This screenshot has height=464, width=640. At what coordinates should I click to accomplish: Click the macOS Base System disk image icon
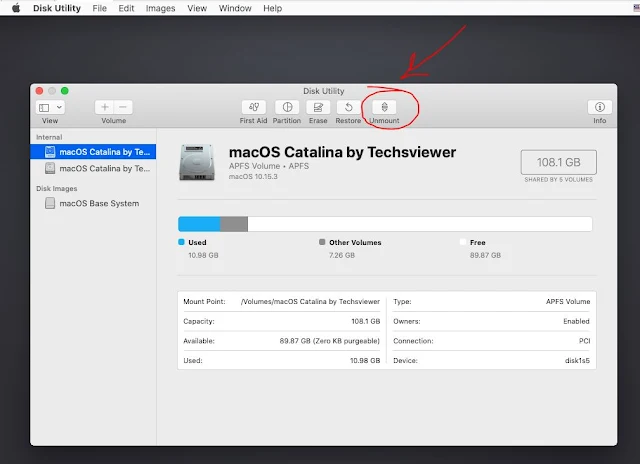coord(50,203)
